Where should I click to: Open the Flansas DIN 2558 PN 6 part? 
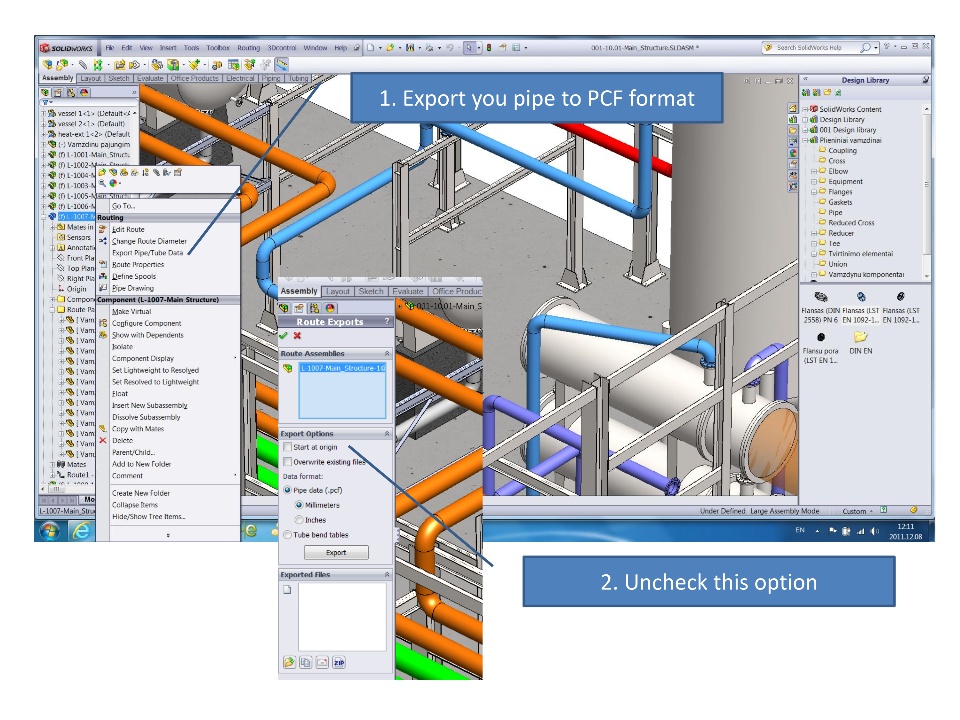point(820,298)
